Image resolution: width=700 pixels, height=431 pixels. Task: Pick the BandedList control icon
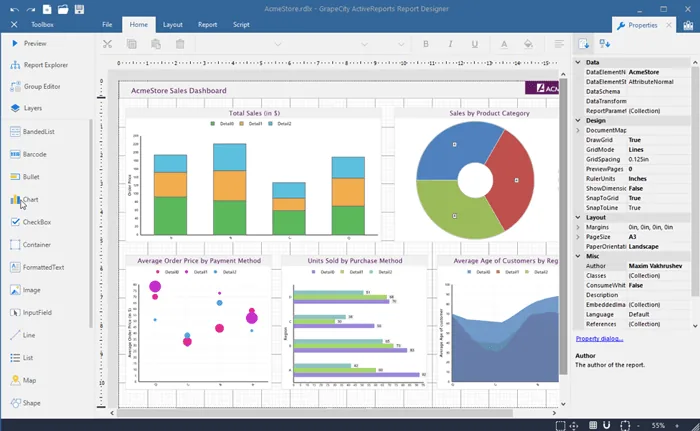(15, 131)
